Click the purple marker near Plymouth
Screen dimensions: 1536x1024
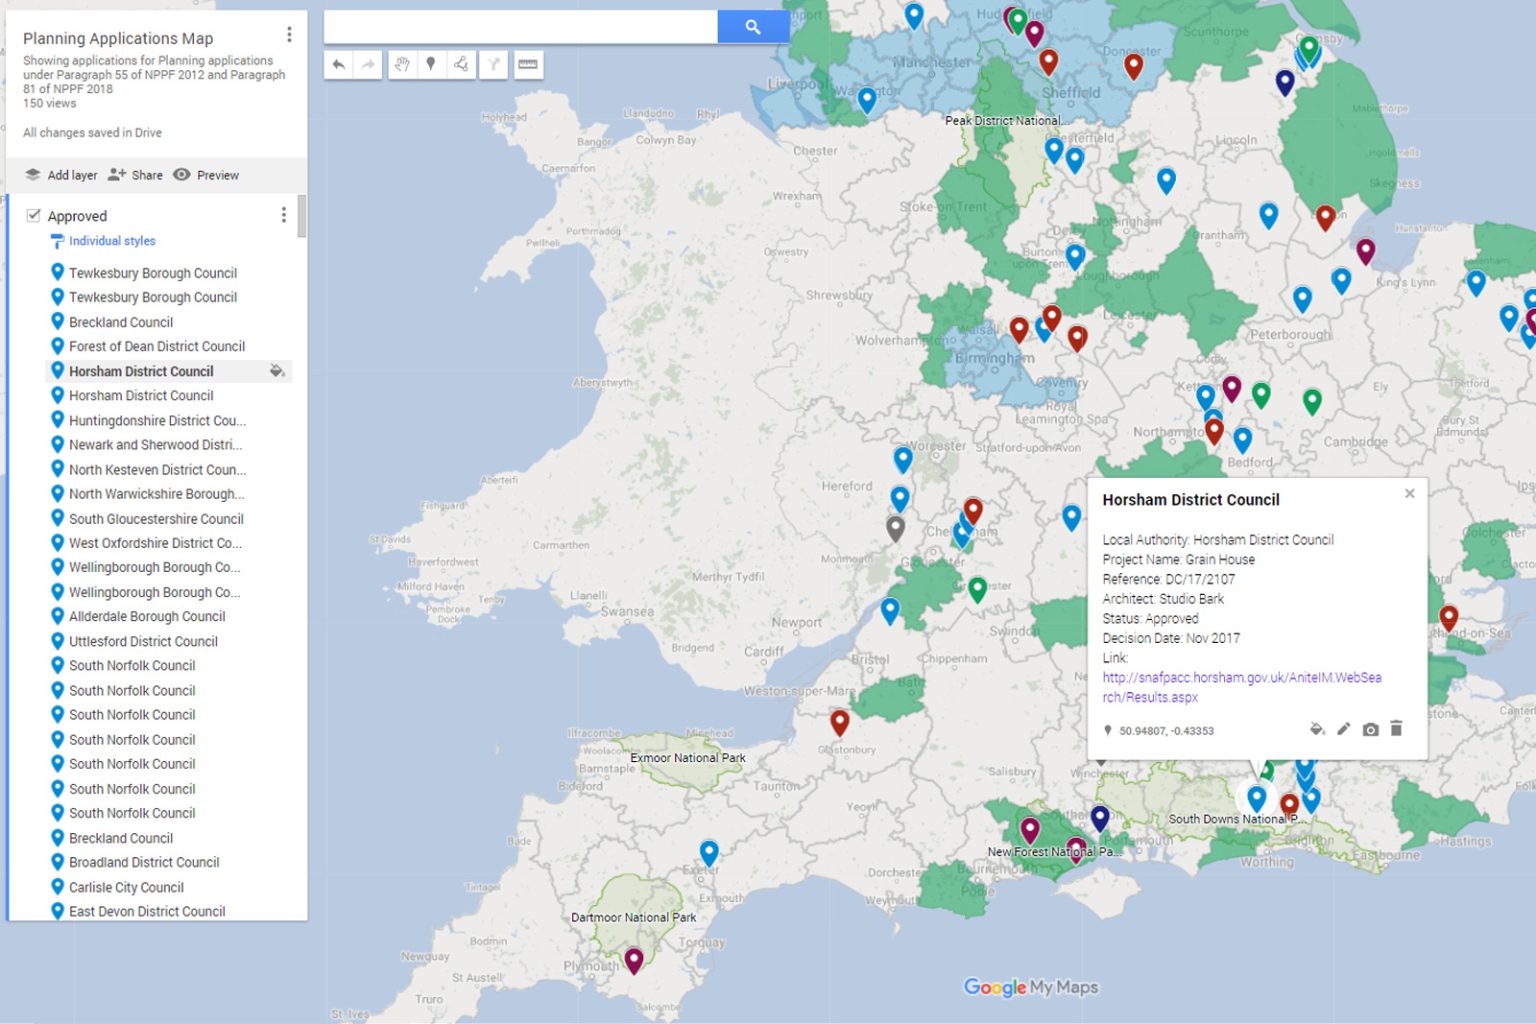(634, 960)
